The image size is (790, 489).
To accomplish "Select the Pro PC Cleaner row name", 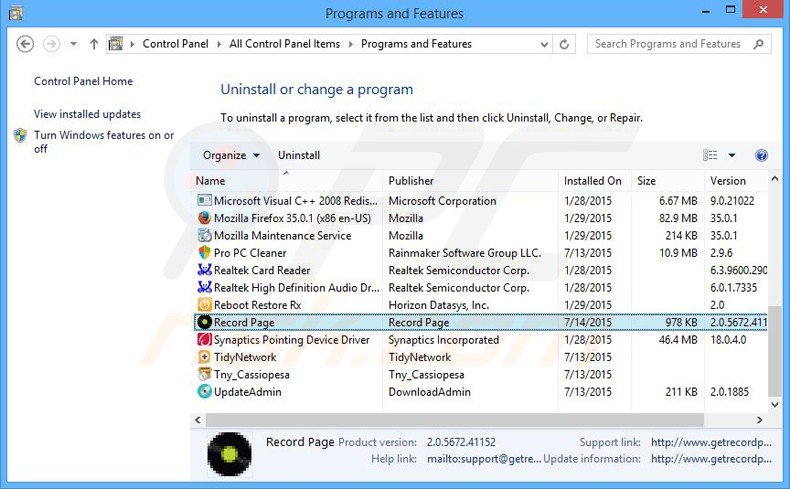I will point(250,253).
